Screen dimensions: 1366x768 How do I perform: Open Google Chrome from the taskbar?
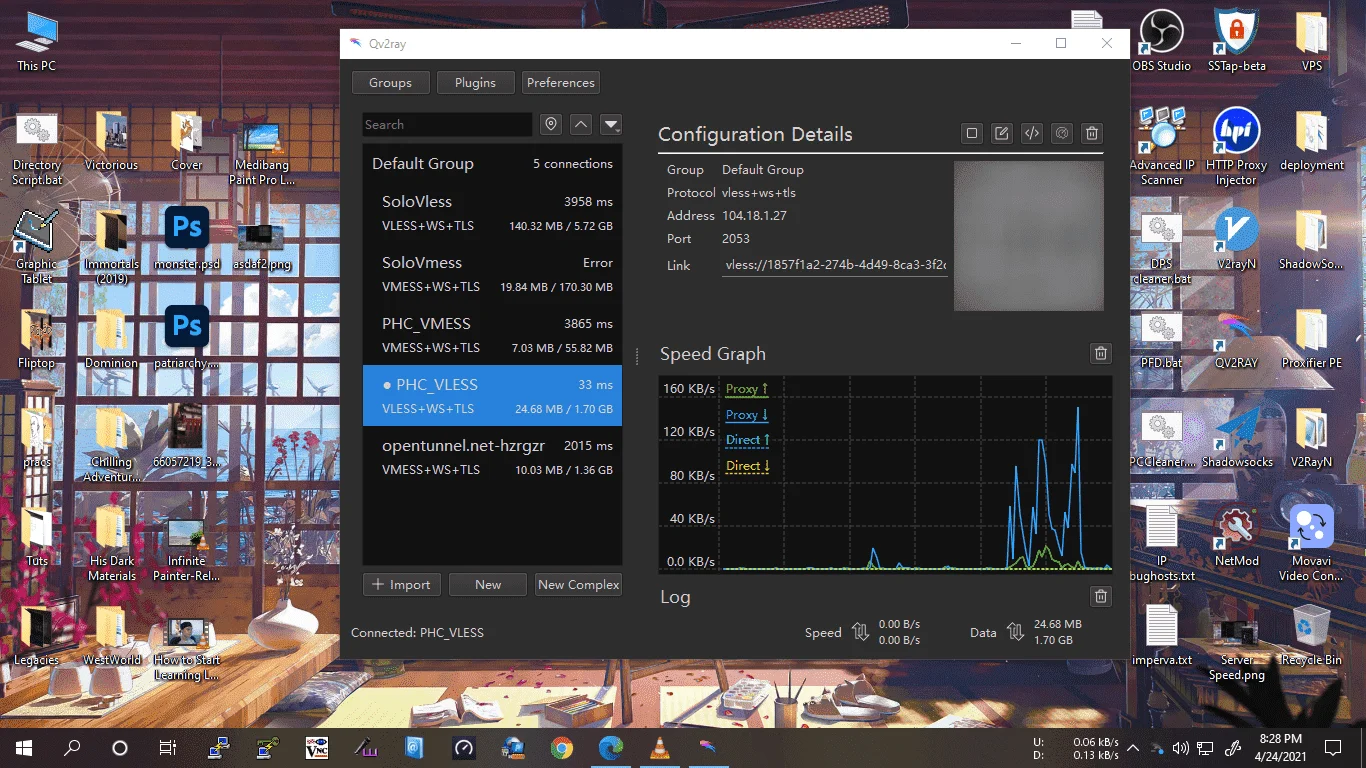pos(562,747)
